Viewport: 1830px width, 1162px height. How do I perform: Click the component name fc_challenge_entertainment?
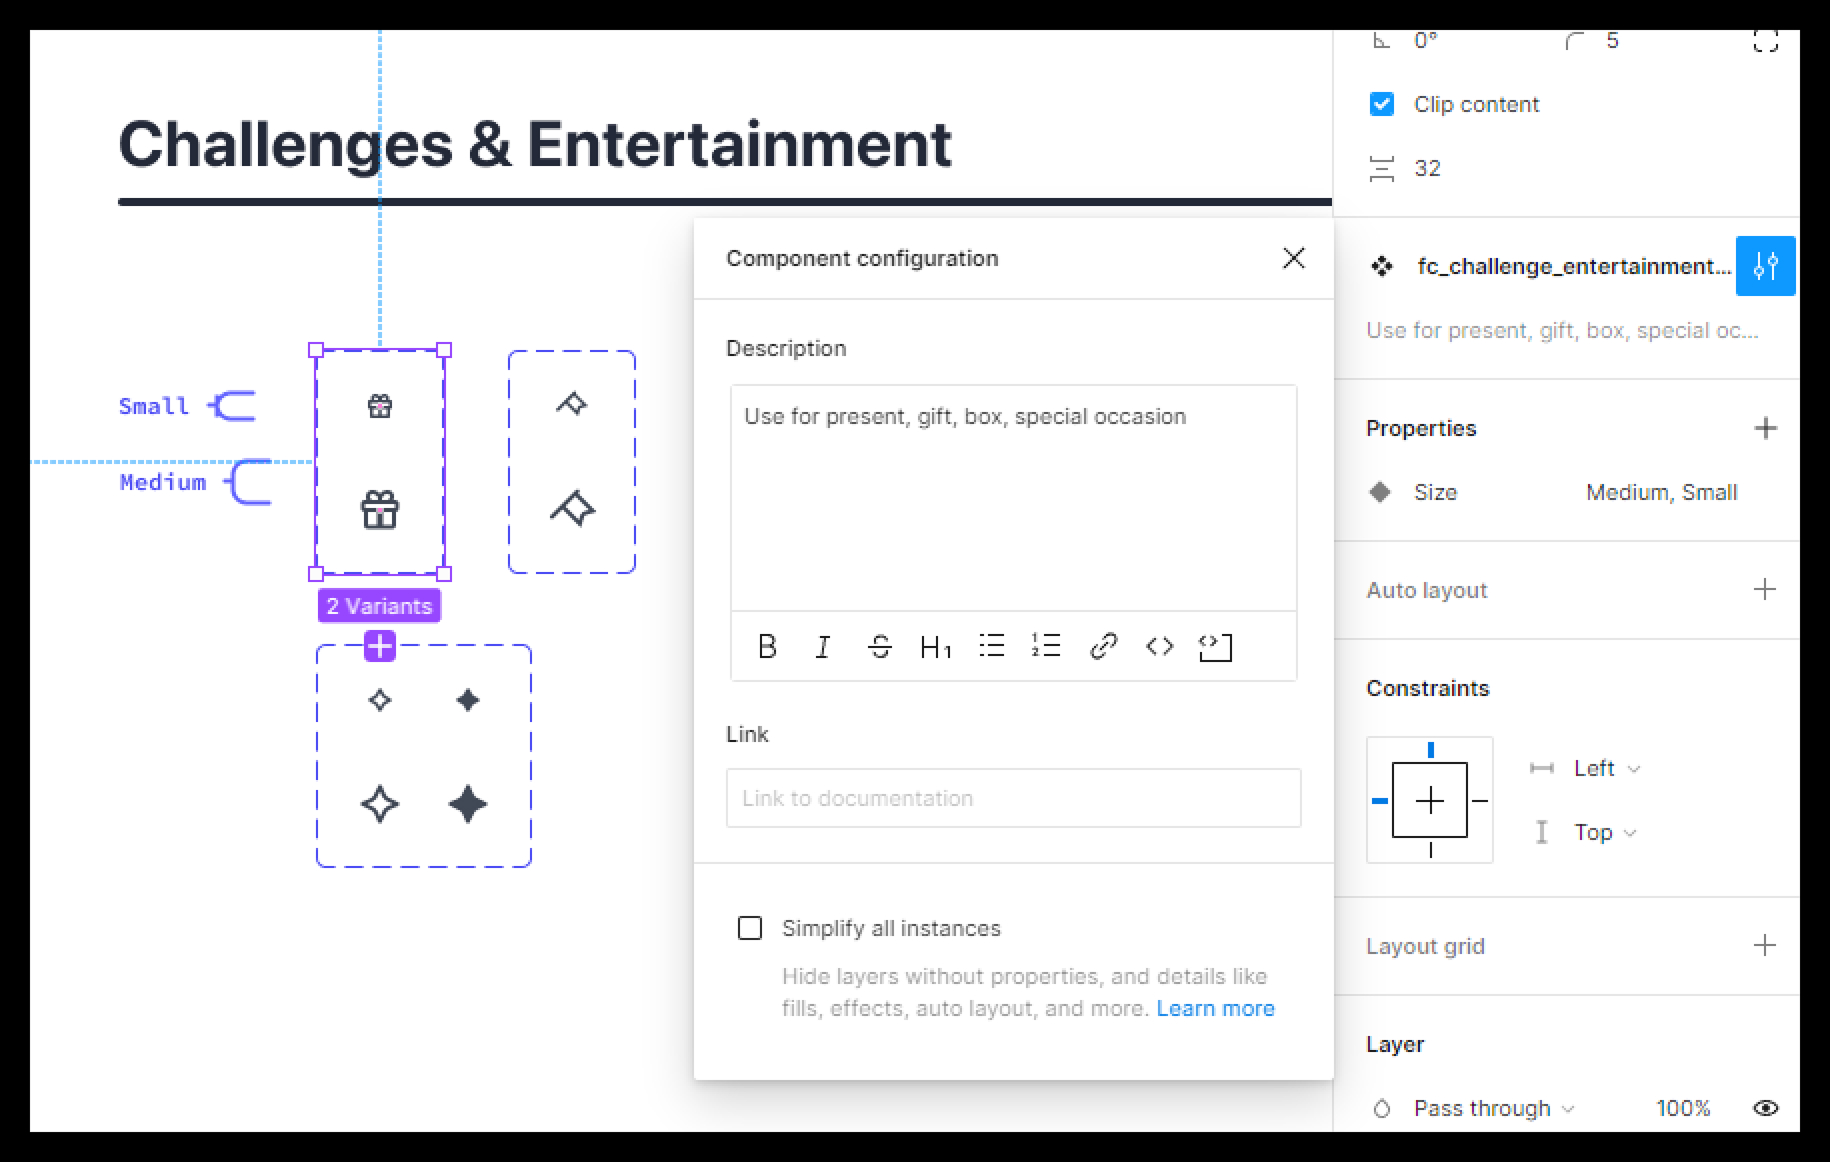1573,266
